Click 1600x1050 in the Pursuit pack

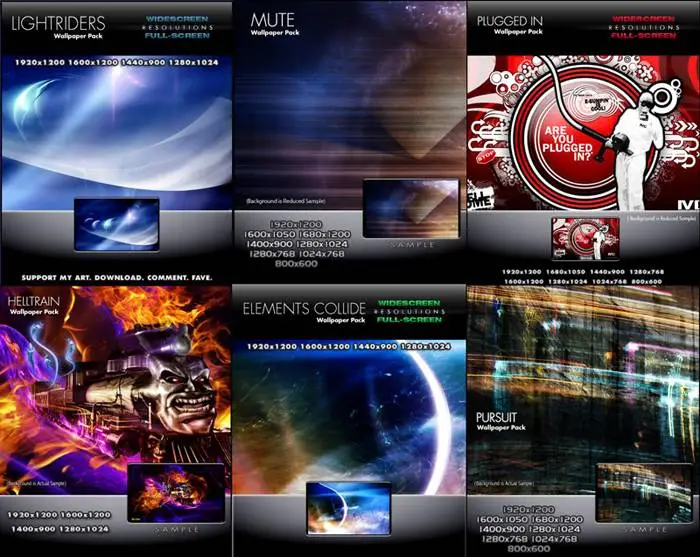[501, 520]
